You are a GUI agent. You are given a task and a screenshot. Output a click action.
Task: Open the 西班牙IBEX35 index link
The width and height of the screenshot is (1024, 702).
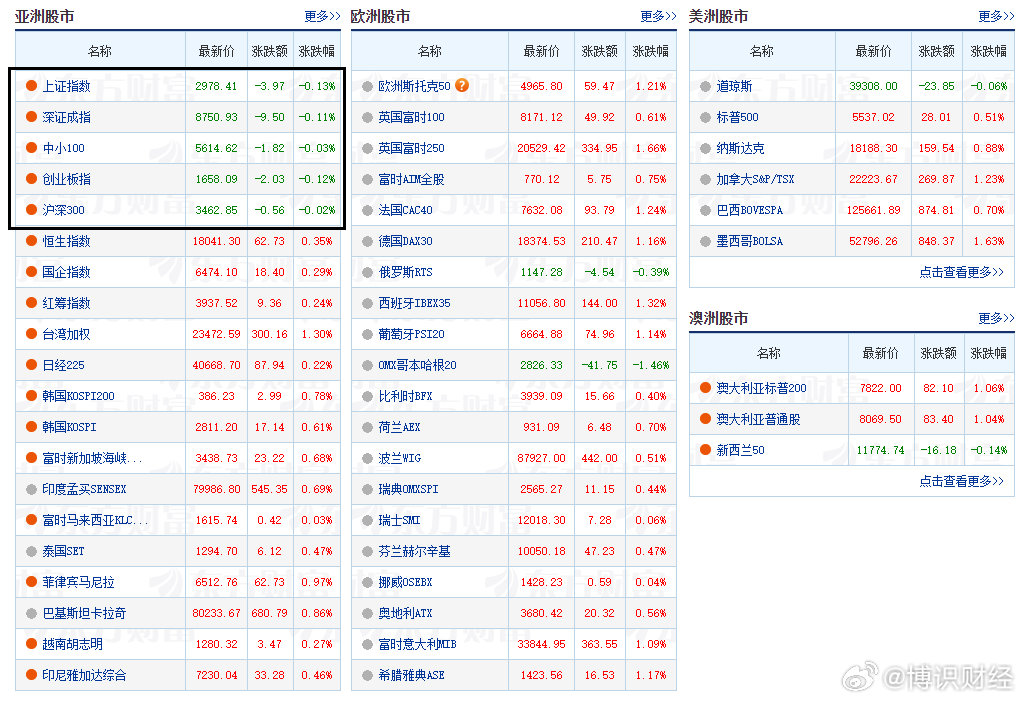[415, 303]
